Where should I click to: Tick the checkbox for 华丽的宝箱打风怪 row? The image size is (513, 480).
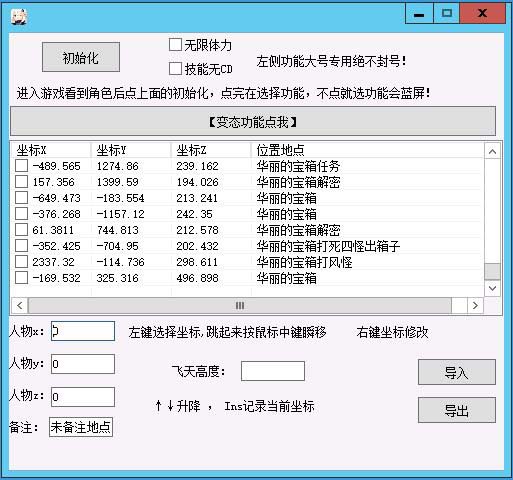click(21, 262)
